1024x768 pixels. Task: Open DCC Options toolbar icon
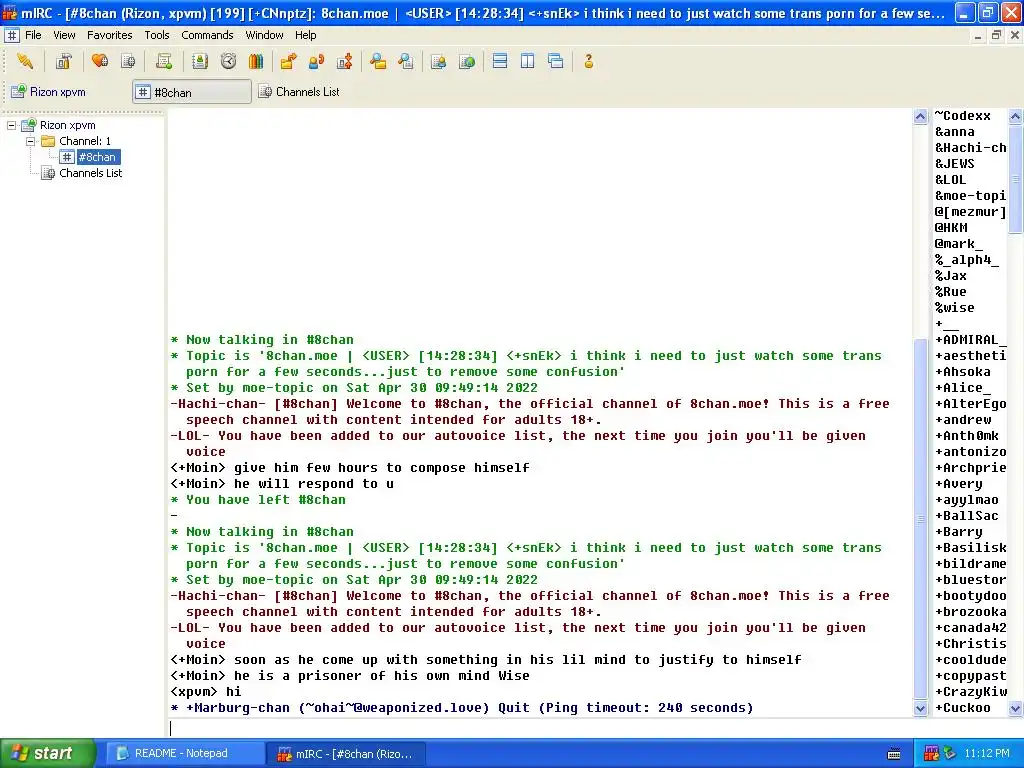click(344, 61)
